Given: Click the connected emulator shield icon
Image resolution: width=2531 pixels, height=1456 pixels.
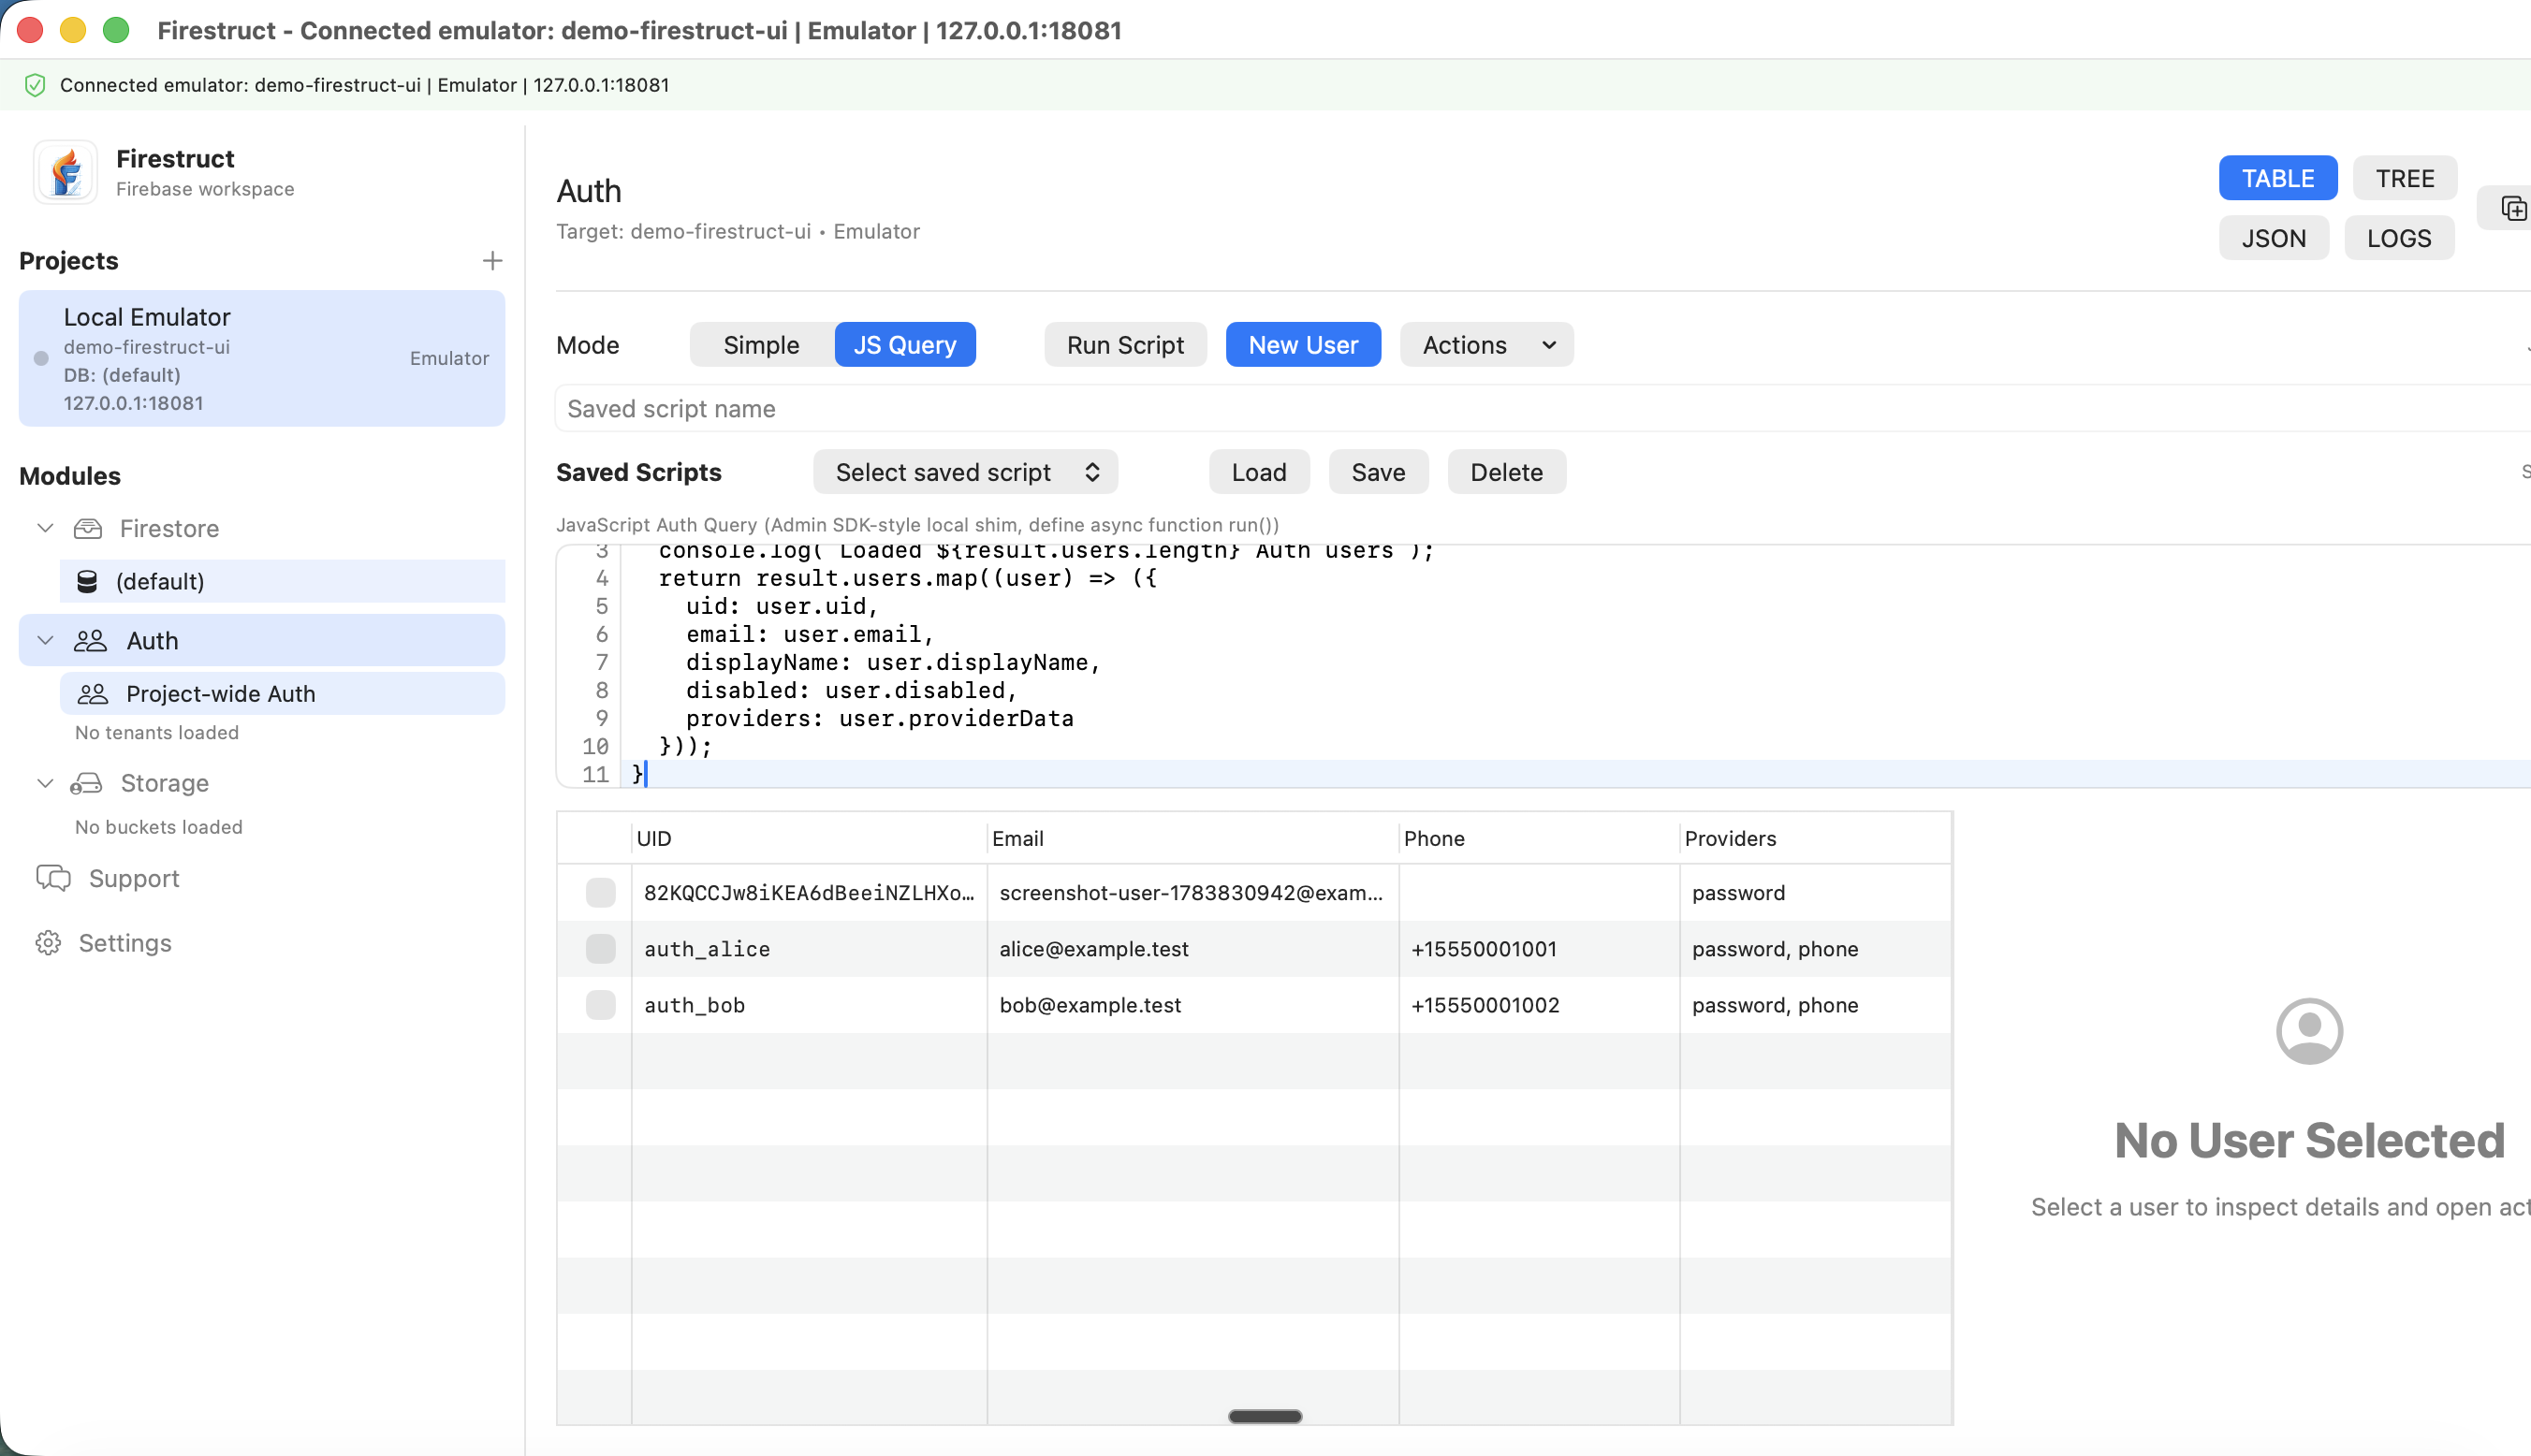Looking at the screenshot, I should [35, 85].
